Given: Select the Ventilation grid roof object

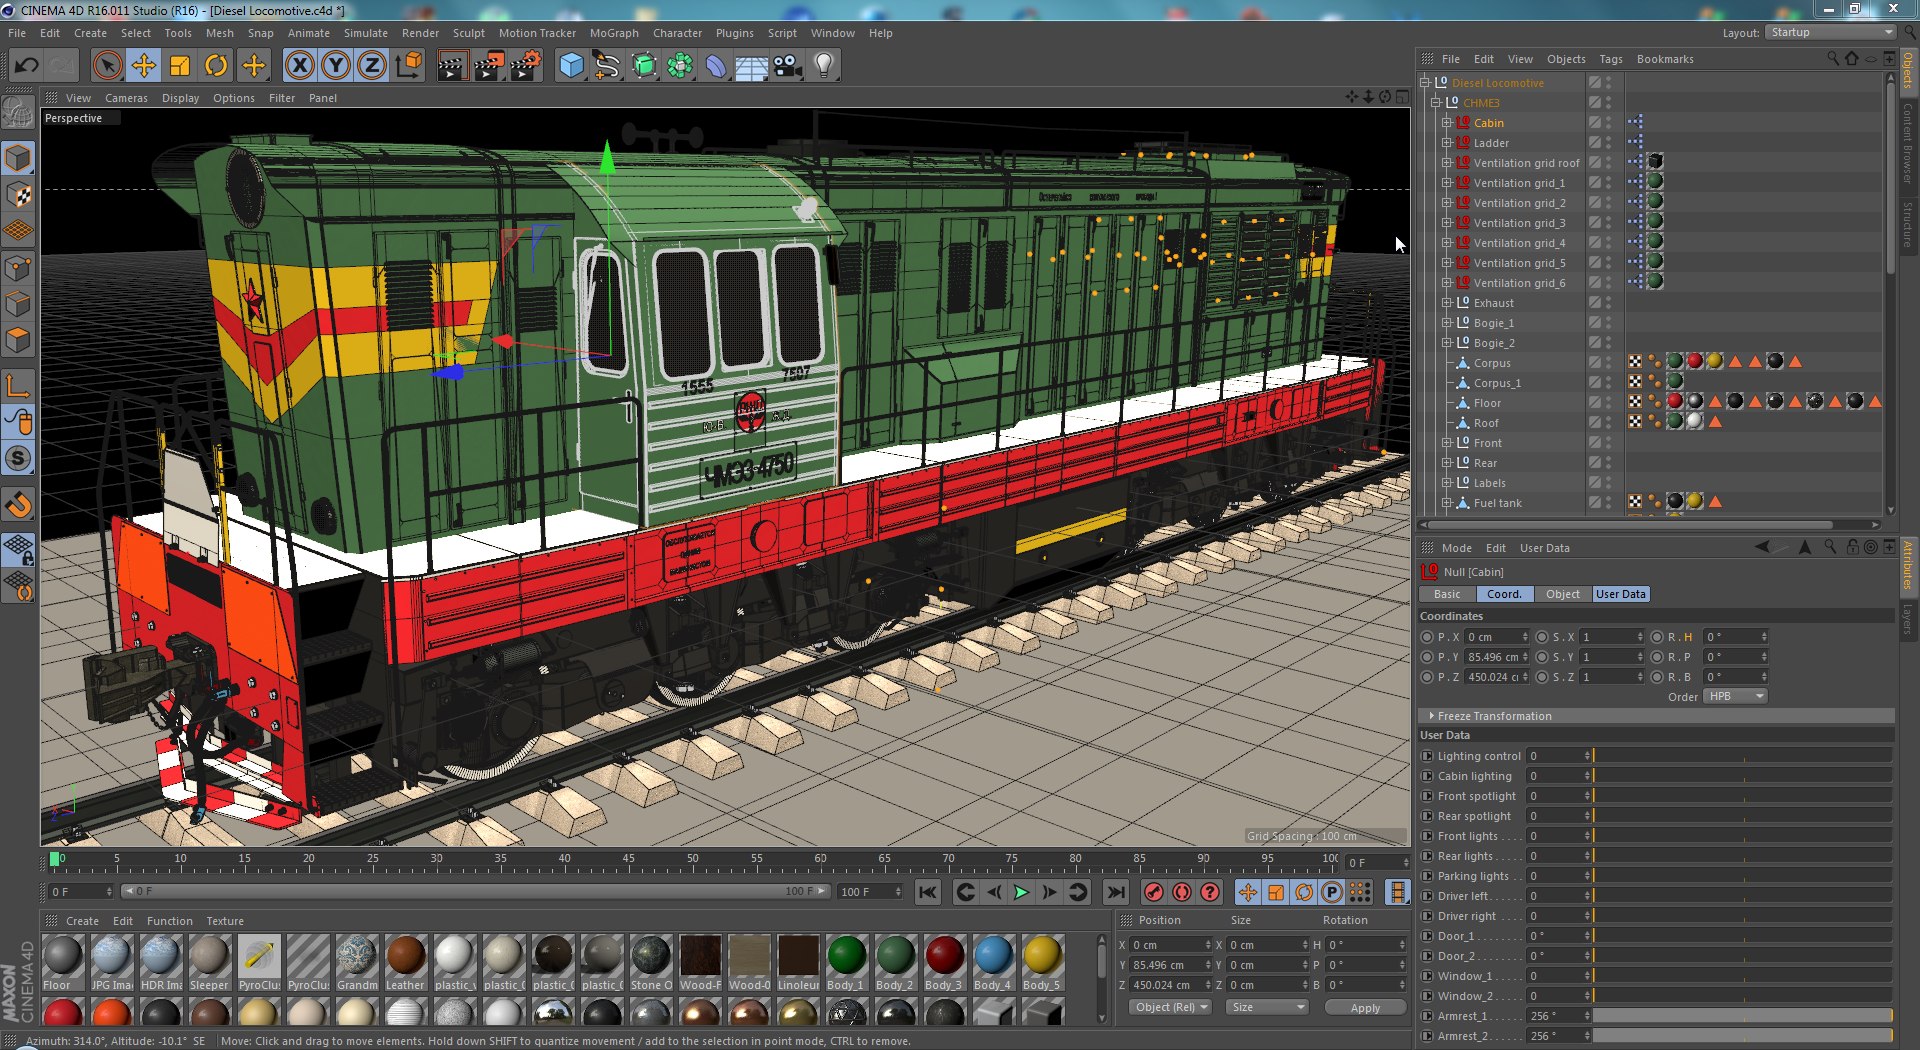Looking at the screenshot, I should click(1526, 163).
